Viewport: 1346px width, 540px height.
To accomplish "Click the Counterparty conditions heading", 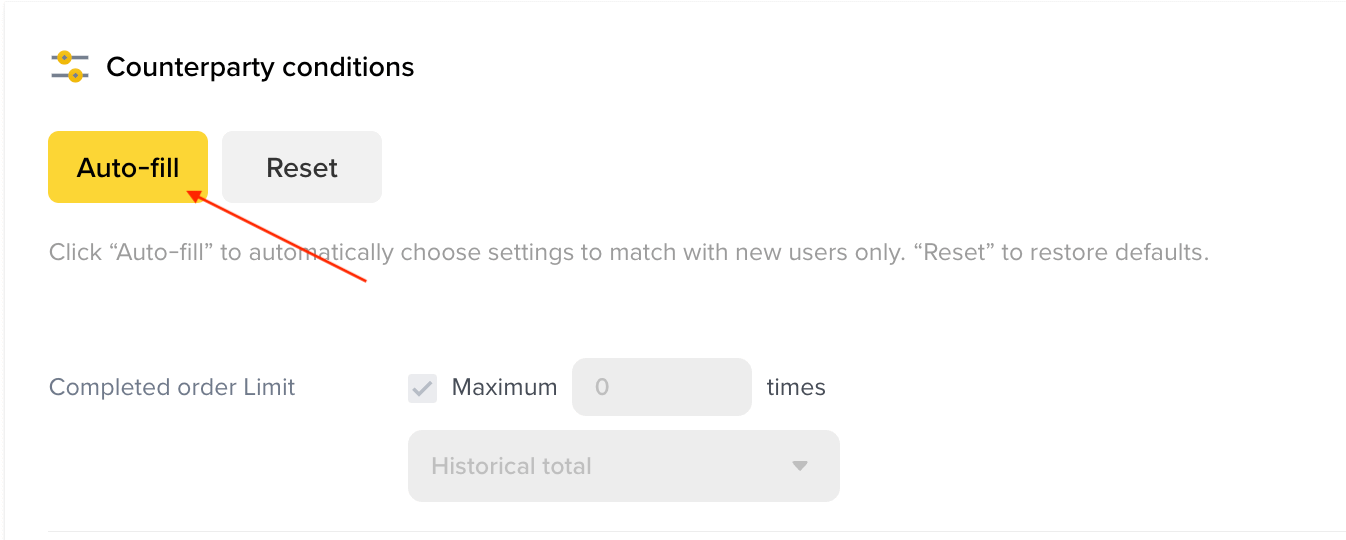I will [260, 67].
